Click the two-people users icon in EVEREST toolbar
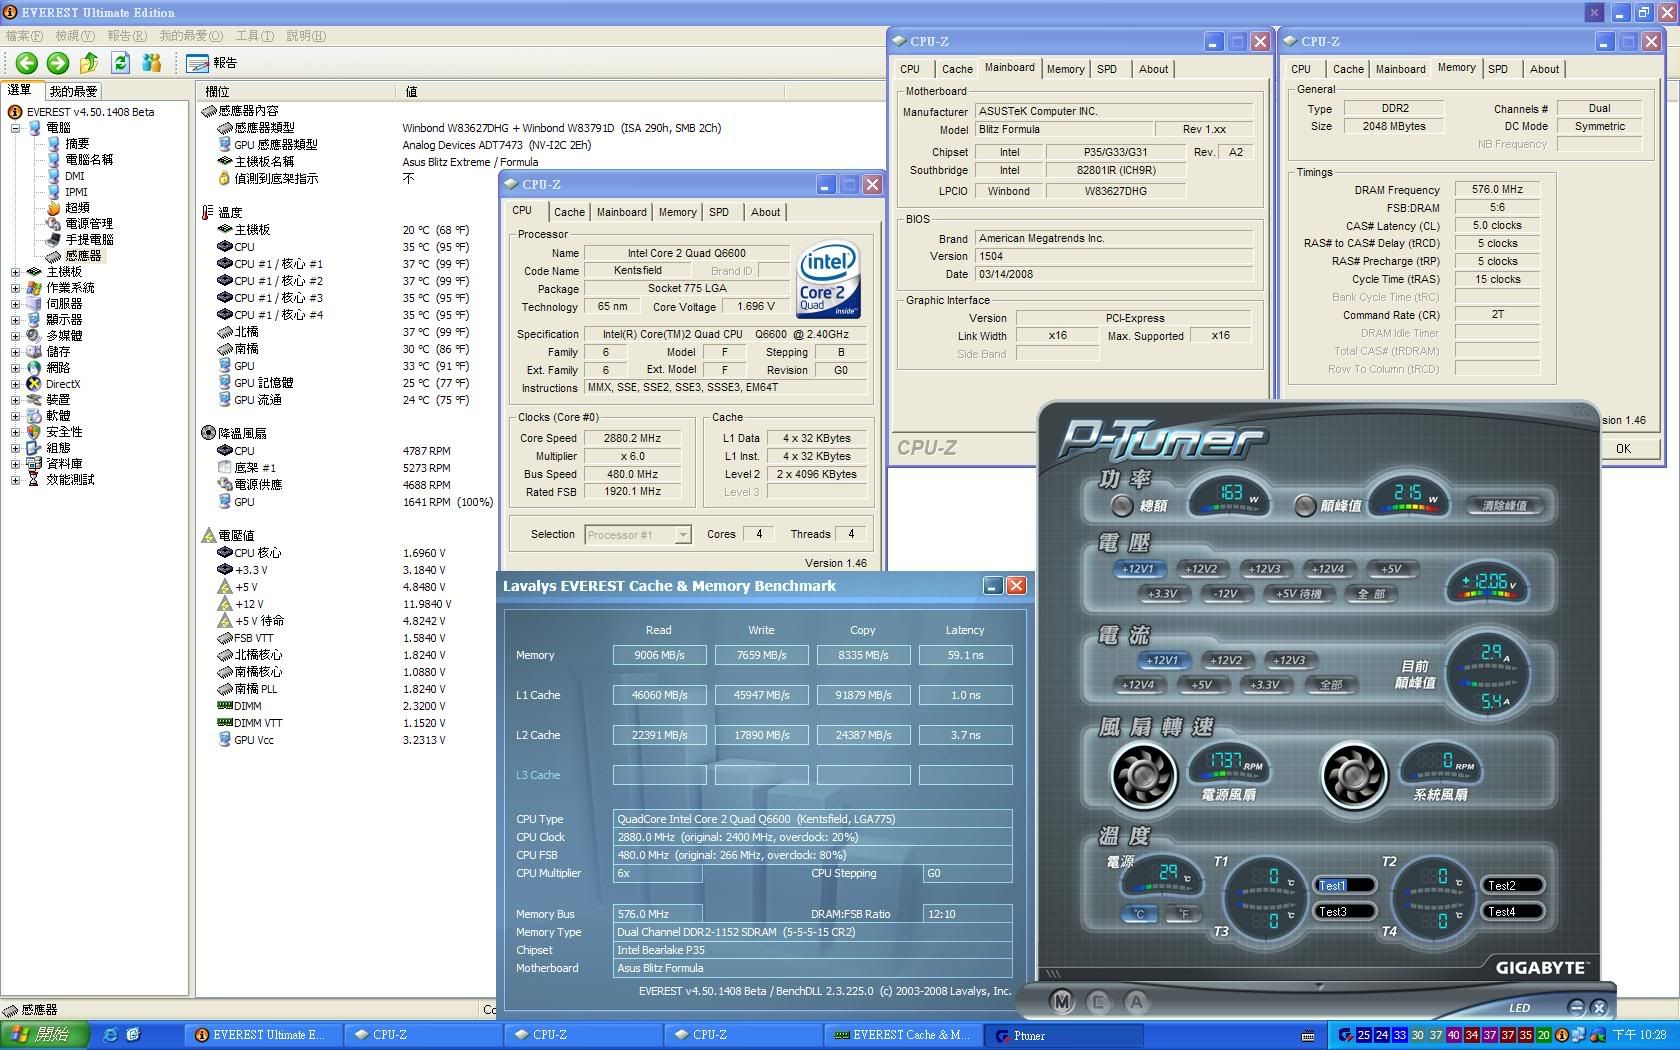1680x1050 pixels. click(x=152, y=63)
